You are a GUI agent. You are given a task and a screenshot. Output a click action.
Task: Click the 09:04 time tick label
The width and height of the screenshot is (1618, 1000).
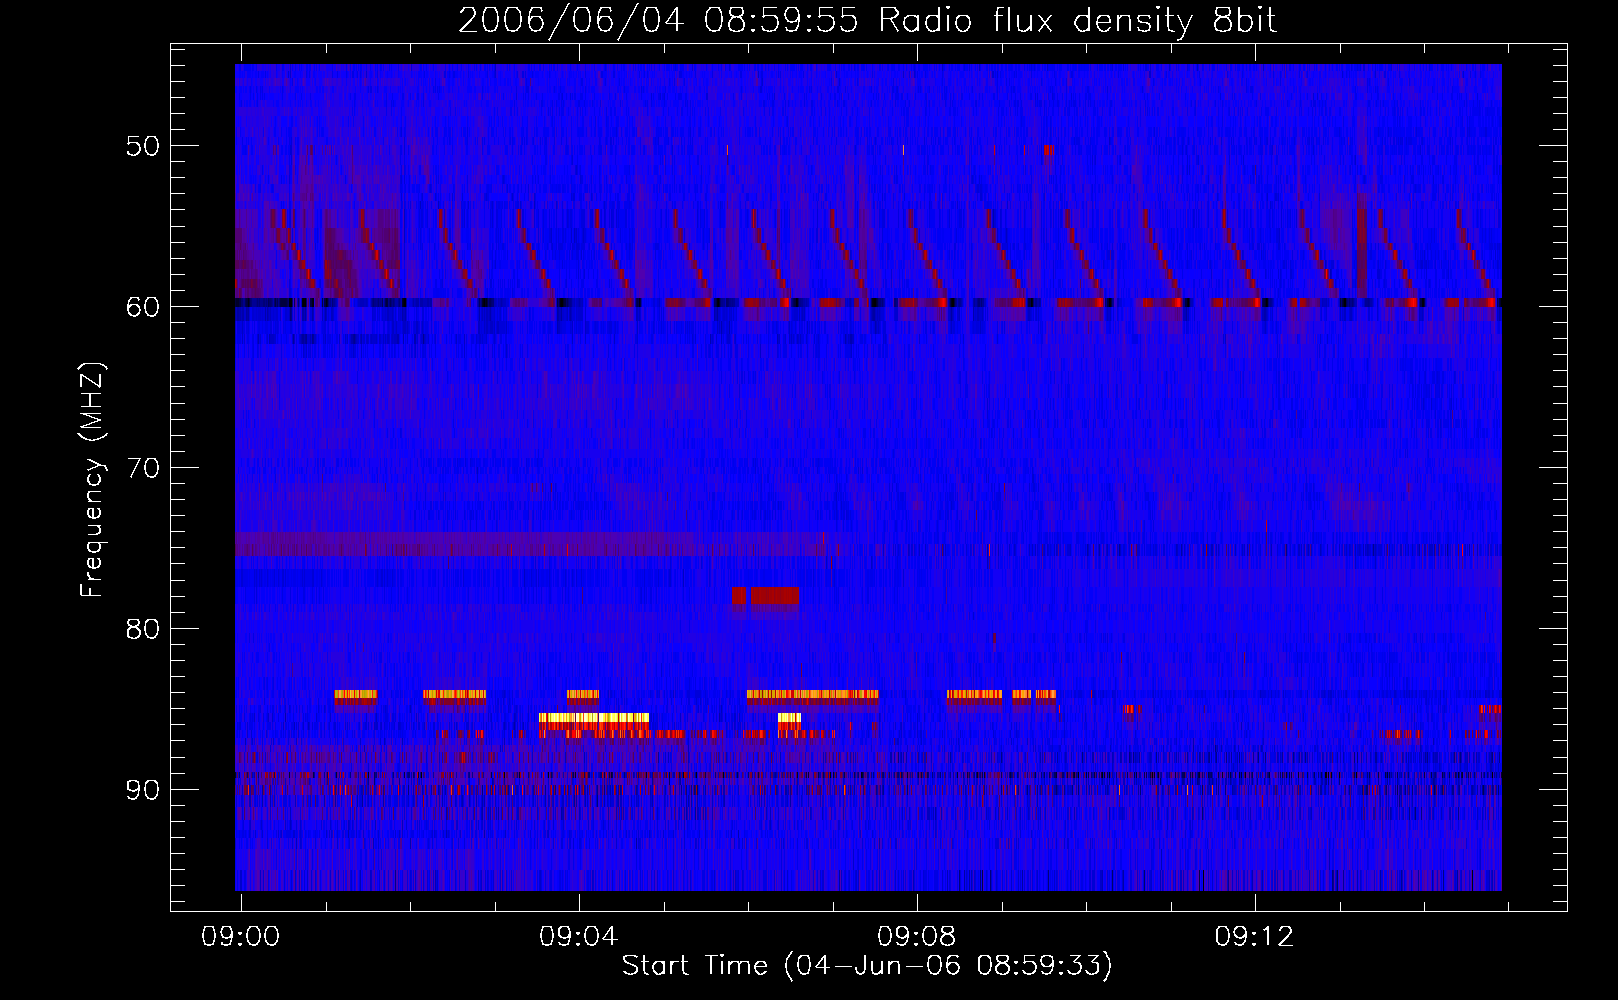578,937
